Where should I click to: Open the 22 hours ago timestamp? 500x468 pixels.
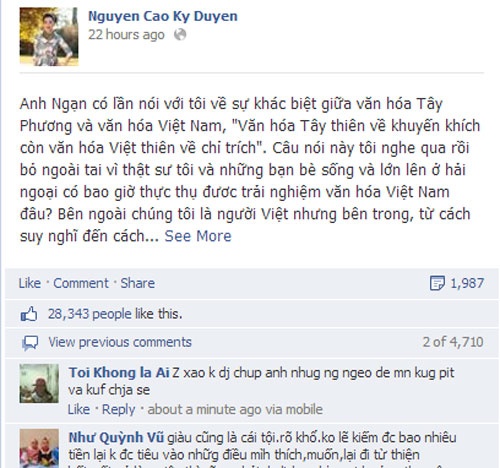point(126,34)
